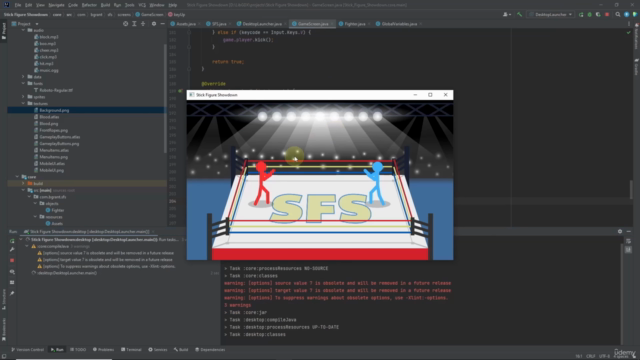Select Background.png in the project tree

(54, 110)
